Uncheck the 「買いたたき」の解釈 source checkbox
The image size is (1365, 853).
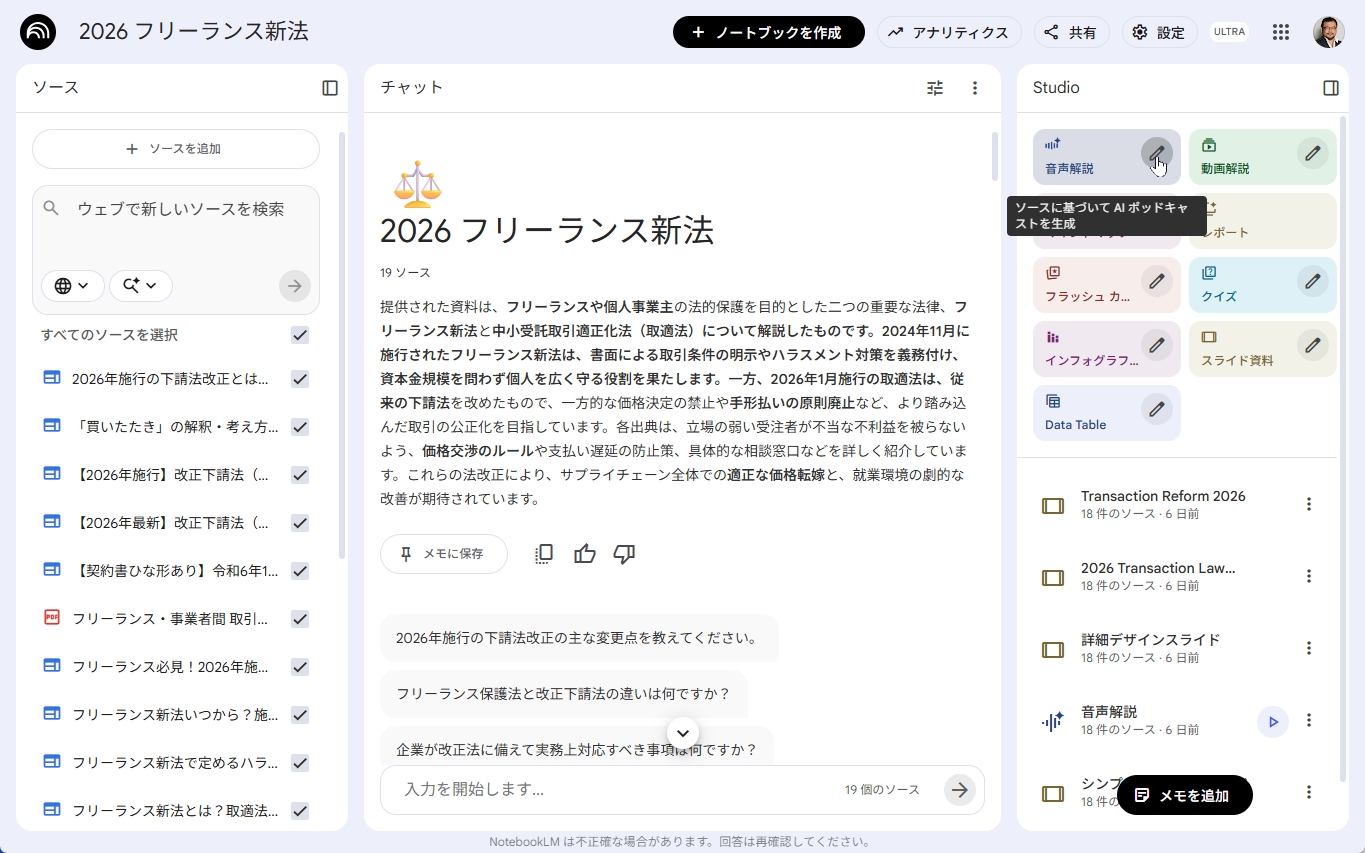[x=299, y=427]
